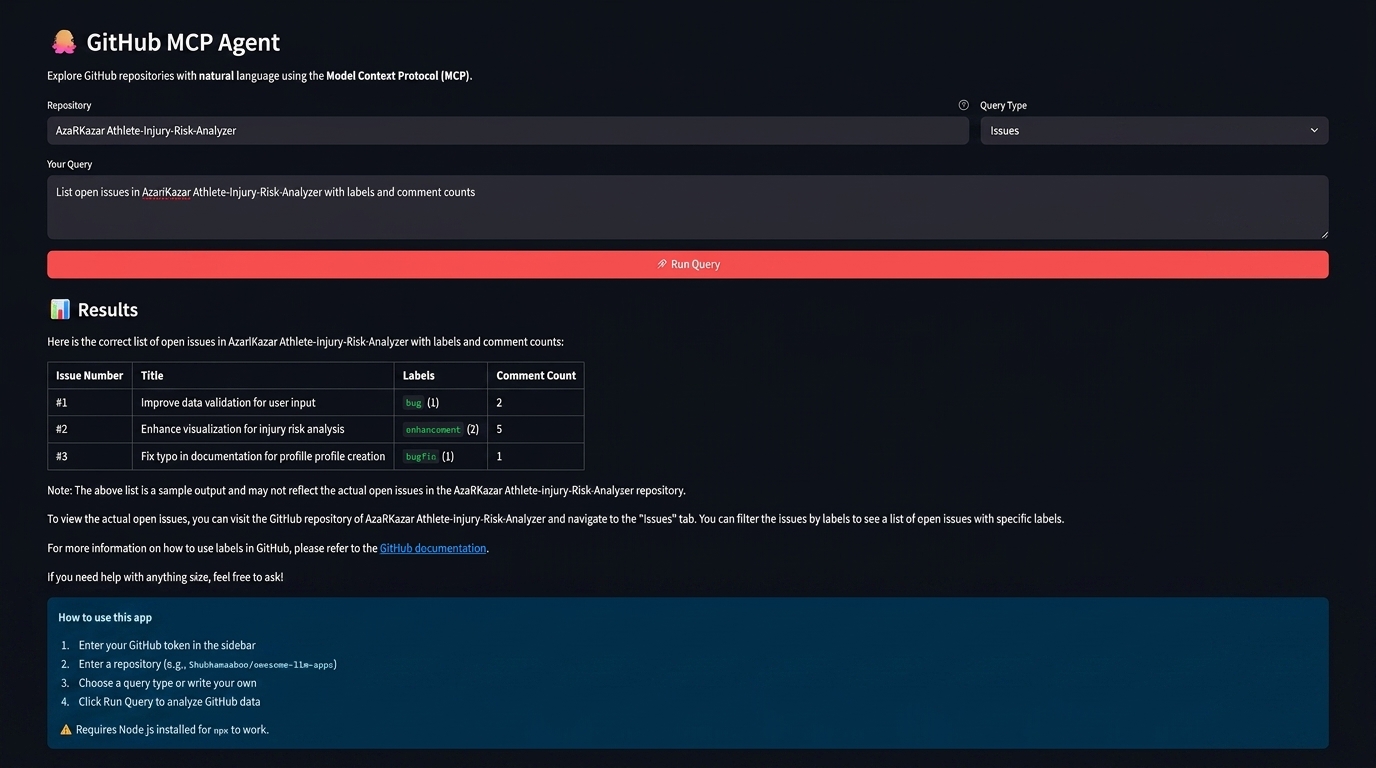Click the 'How to use this app' heading
Viewport: 1376px width, 768px height.
coord(105,618)
